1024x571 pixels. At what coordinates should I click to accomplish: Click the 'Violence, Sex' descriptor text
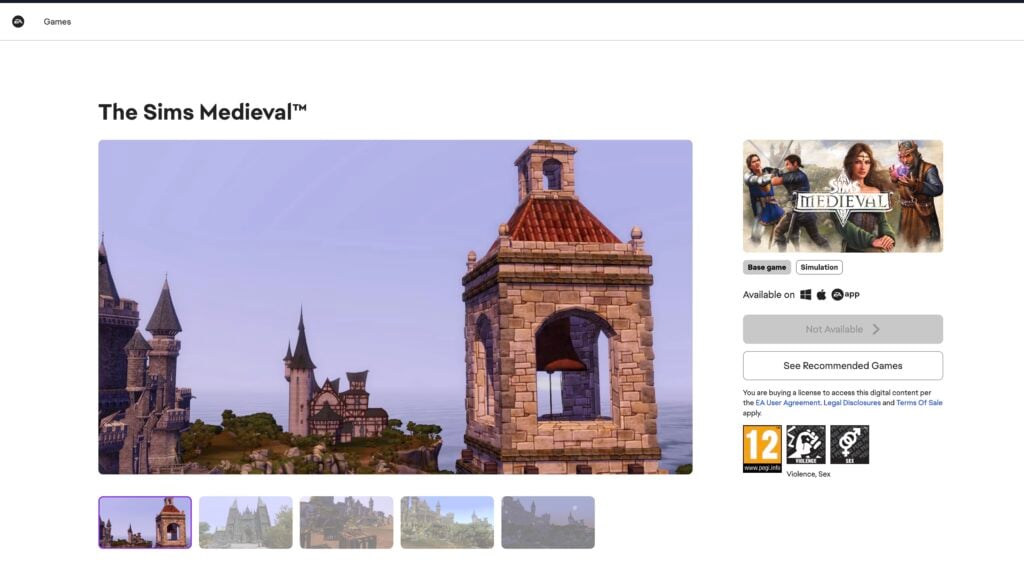(808, 474)
